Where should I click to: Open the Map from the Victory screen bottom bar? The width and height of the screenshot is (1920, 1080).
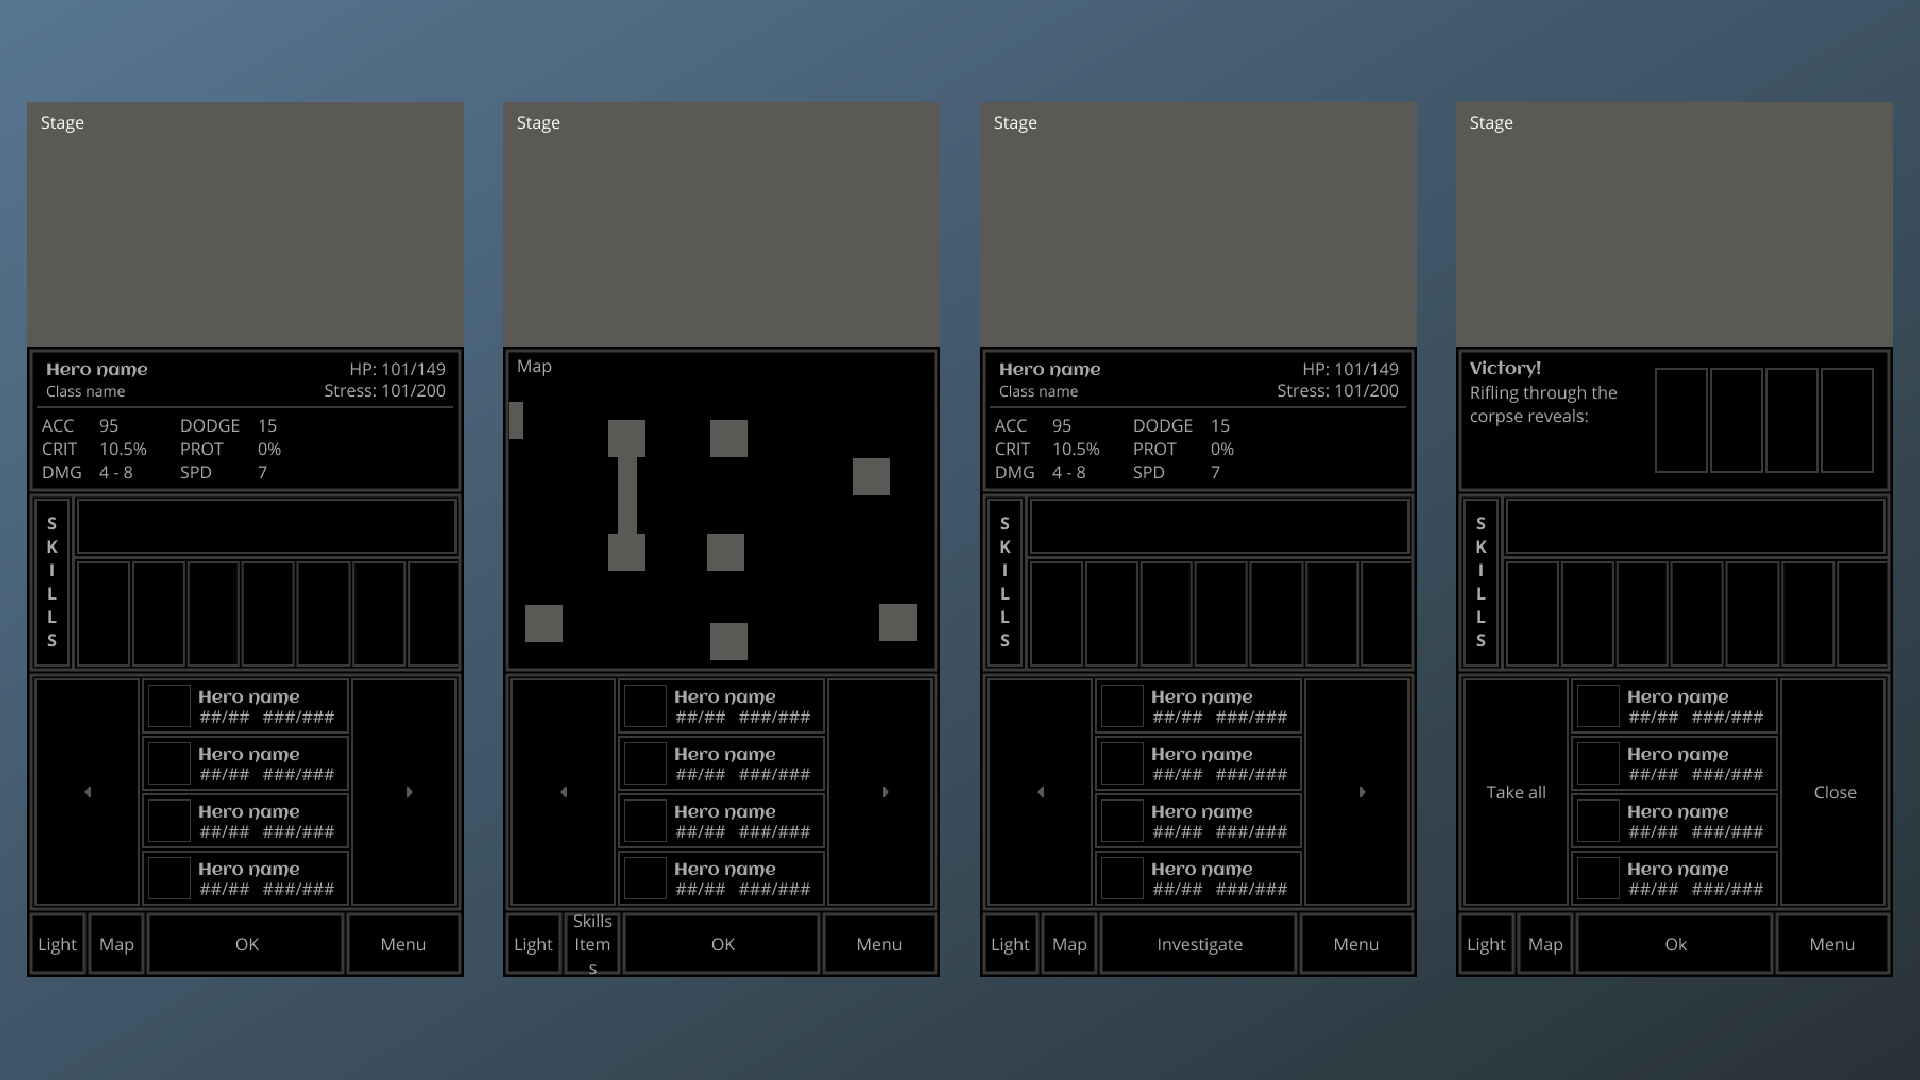pos(1545,944)
